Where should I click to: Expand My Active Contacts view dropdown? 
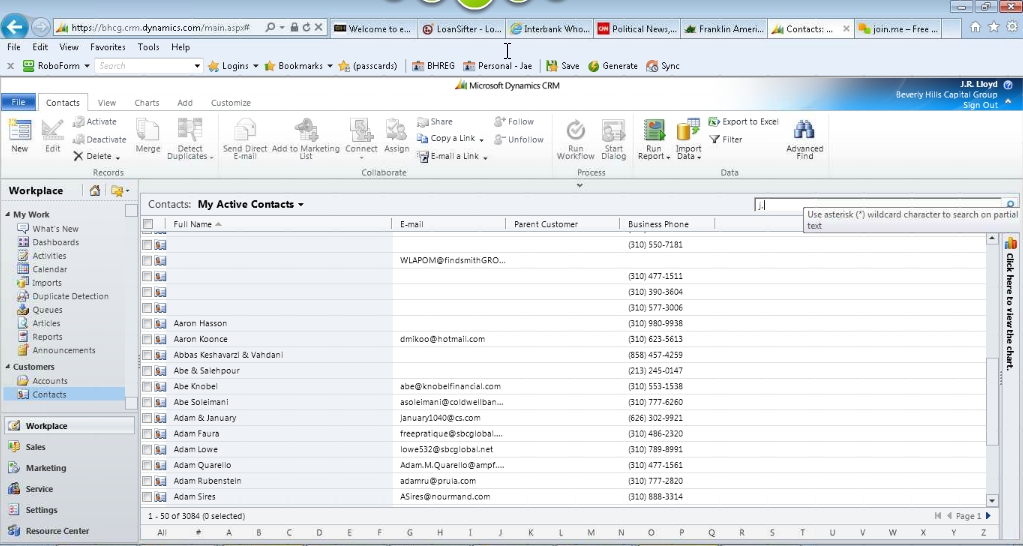click(301, 205)
